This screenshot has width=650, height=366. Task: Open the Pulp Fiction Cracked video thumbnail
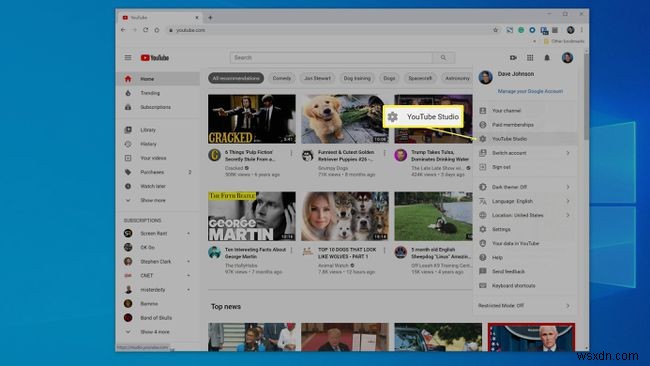point(252,119)
